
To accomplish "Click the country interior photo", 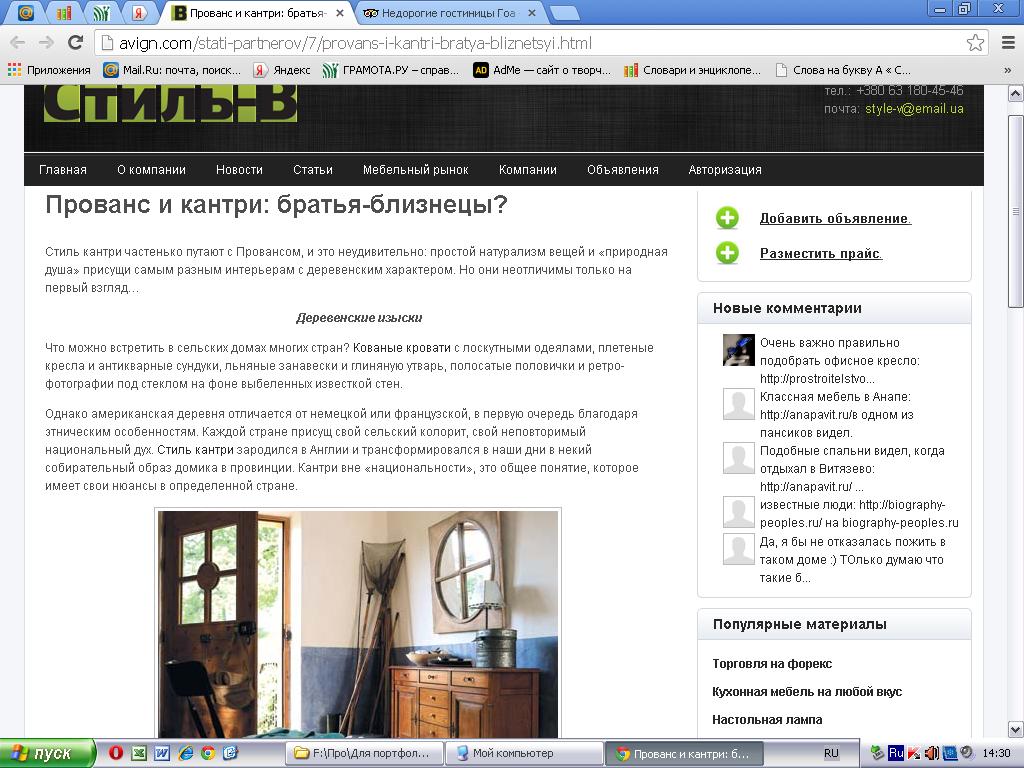I will 358,624.
